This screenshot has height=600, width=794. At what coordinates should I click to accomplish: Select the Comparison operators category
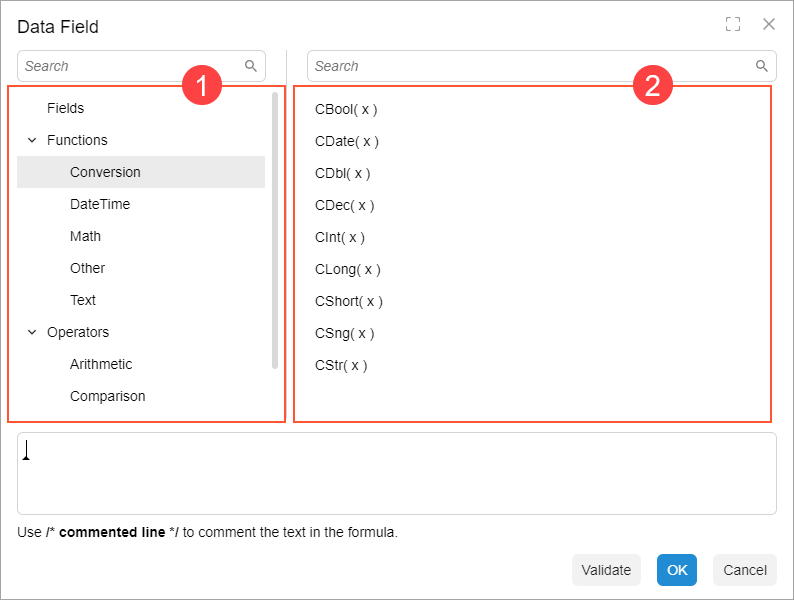tap(107, 396)
